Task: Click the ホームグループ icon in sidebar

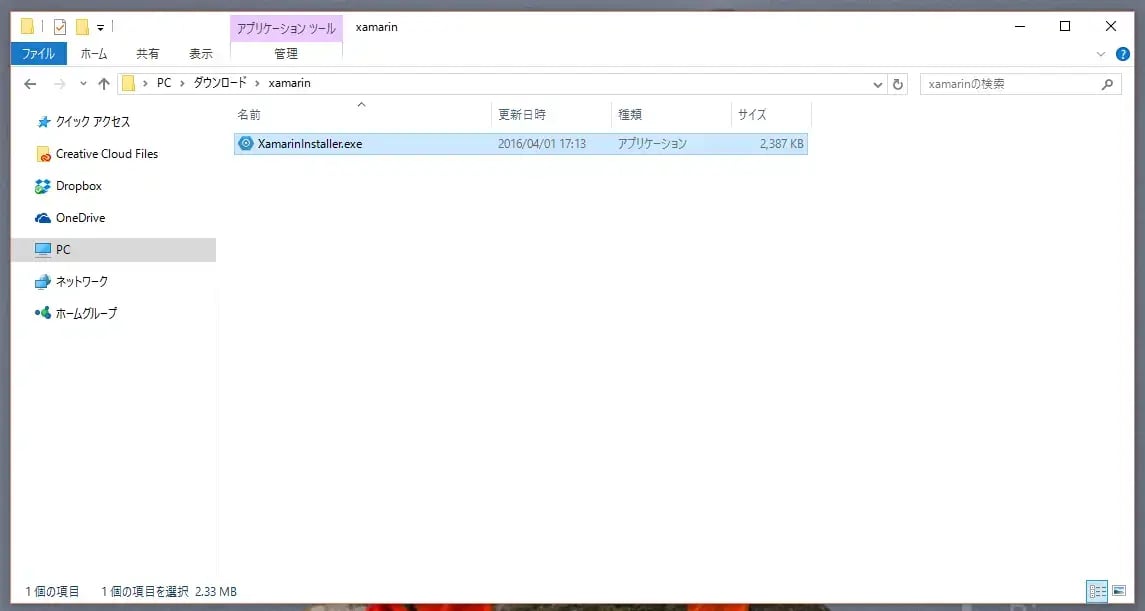Action: (x=43, y=313)
